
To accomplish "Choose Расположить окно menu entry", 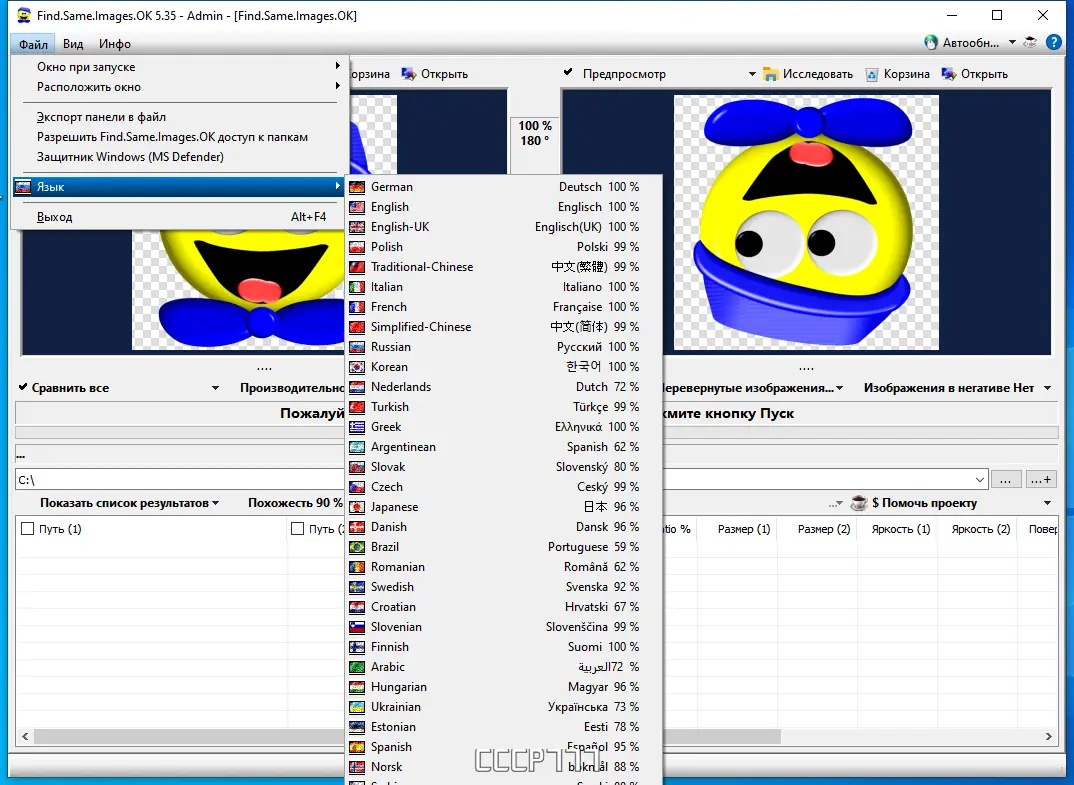I will [178, 87].
